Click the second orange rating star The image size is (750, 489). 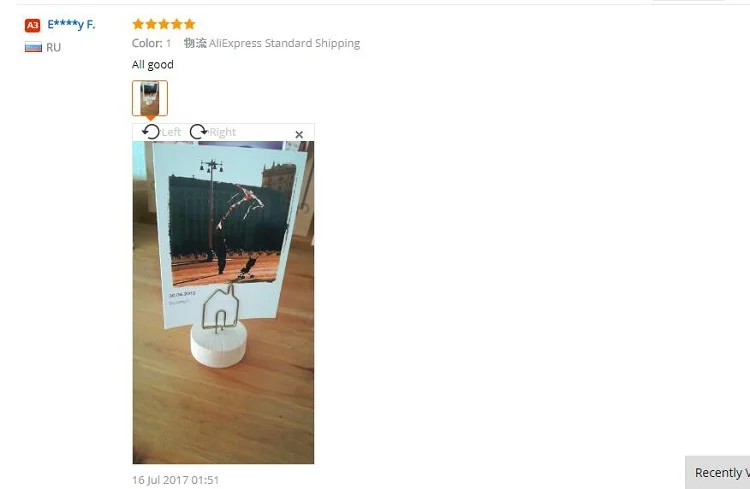pyautogui.click(x=151, y=24)
